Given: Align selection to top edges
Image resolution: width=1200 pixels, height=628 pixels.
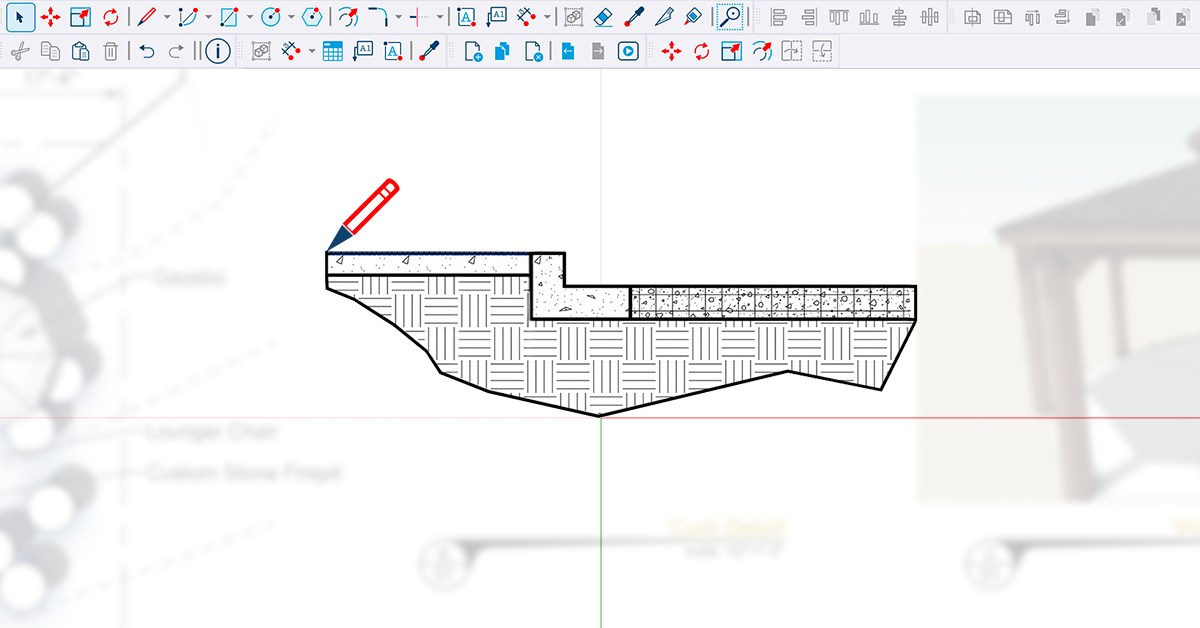Looking at the screenshot, I should tap(838, 17).
